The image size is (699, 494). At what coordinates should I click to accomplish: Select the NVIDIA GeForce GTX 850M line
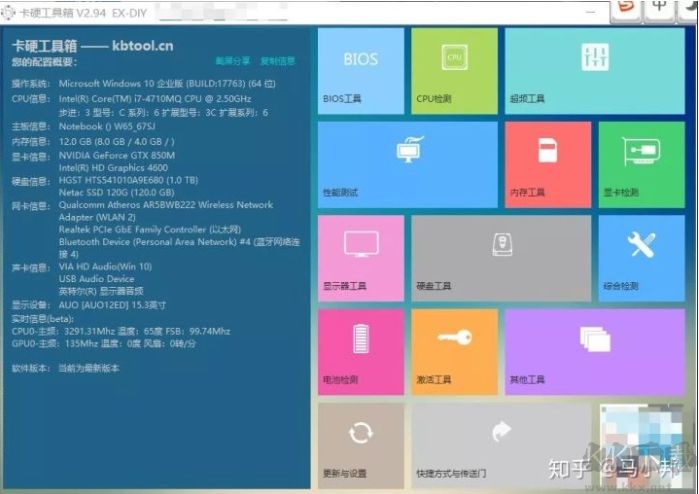(x=117, y=155)
